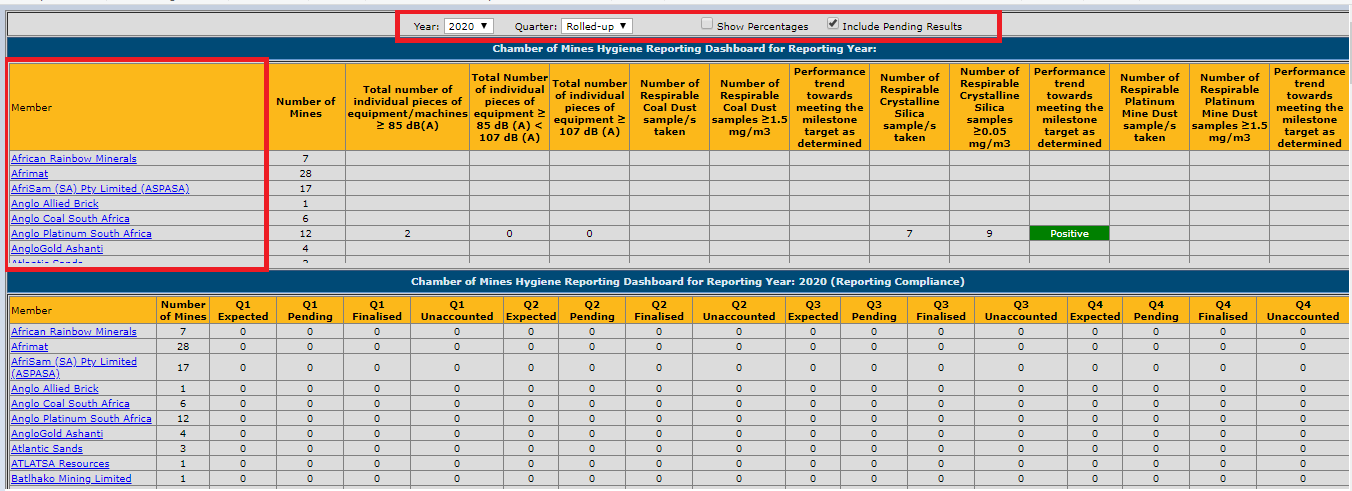Open Anglo Platinum South Africa in upper dashboard table
The image size is (1352, 491).
(x=81, y=233)
